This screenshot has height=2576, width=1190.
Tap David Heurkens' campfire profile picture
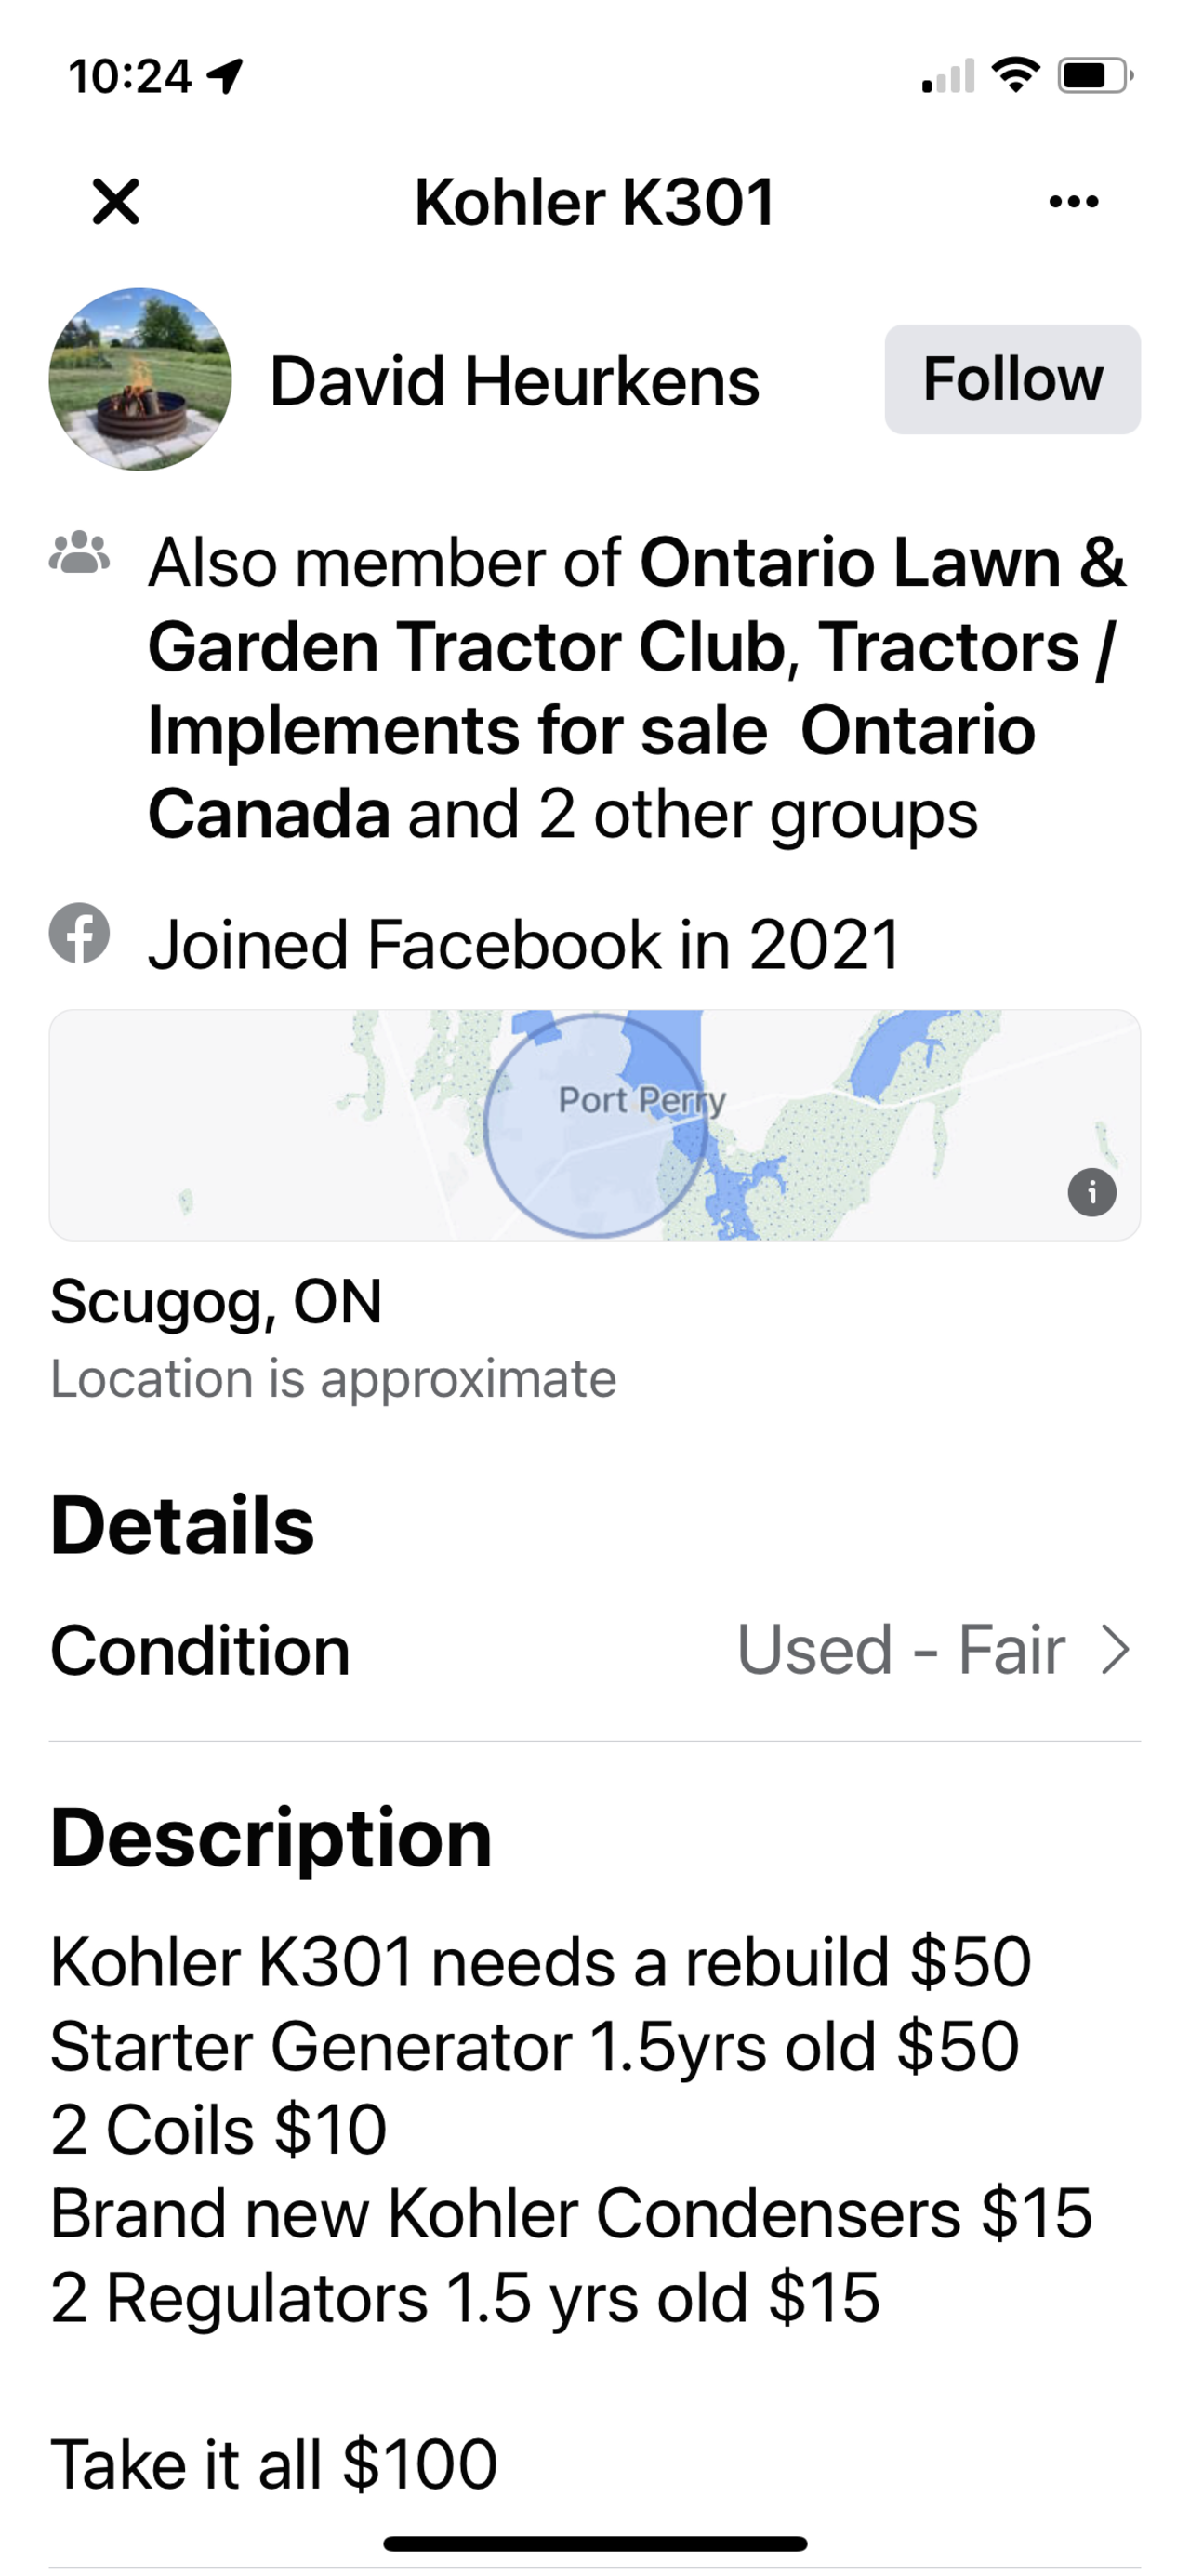point(140,380)
